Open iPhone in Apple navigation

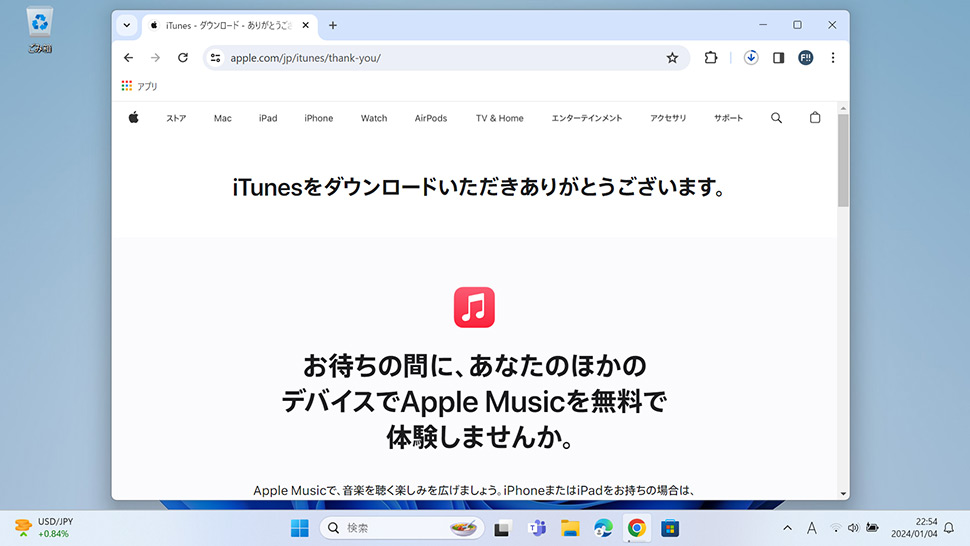pyautogui.click(x=319, y=118)
